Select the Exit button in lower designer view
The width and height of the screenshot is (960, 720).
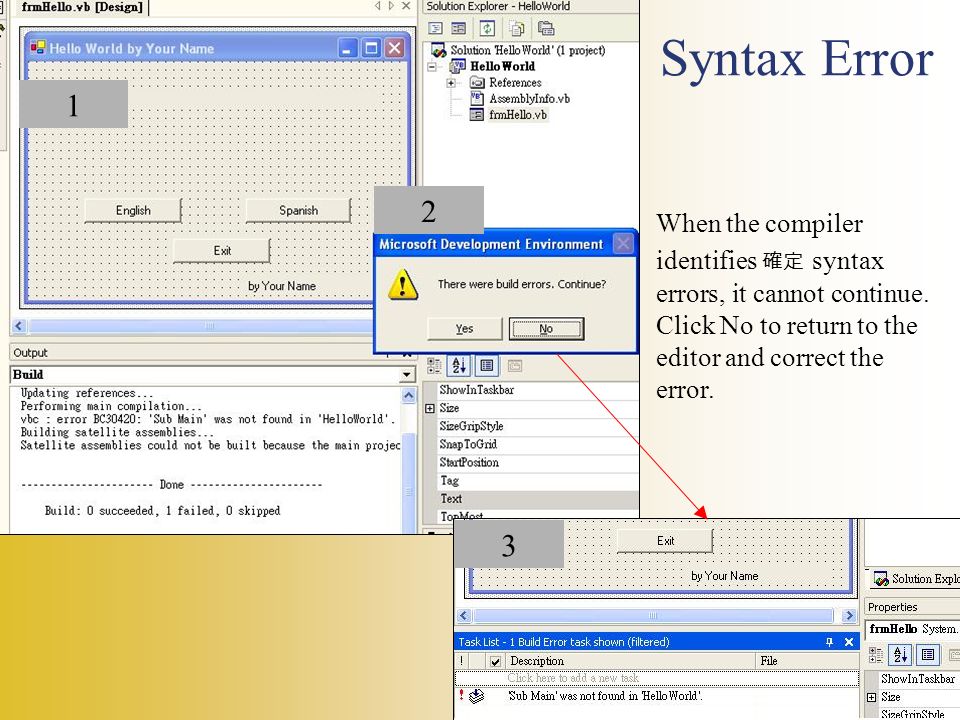pyautogui.click(x=665, y=541)
